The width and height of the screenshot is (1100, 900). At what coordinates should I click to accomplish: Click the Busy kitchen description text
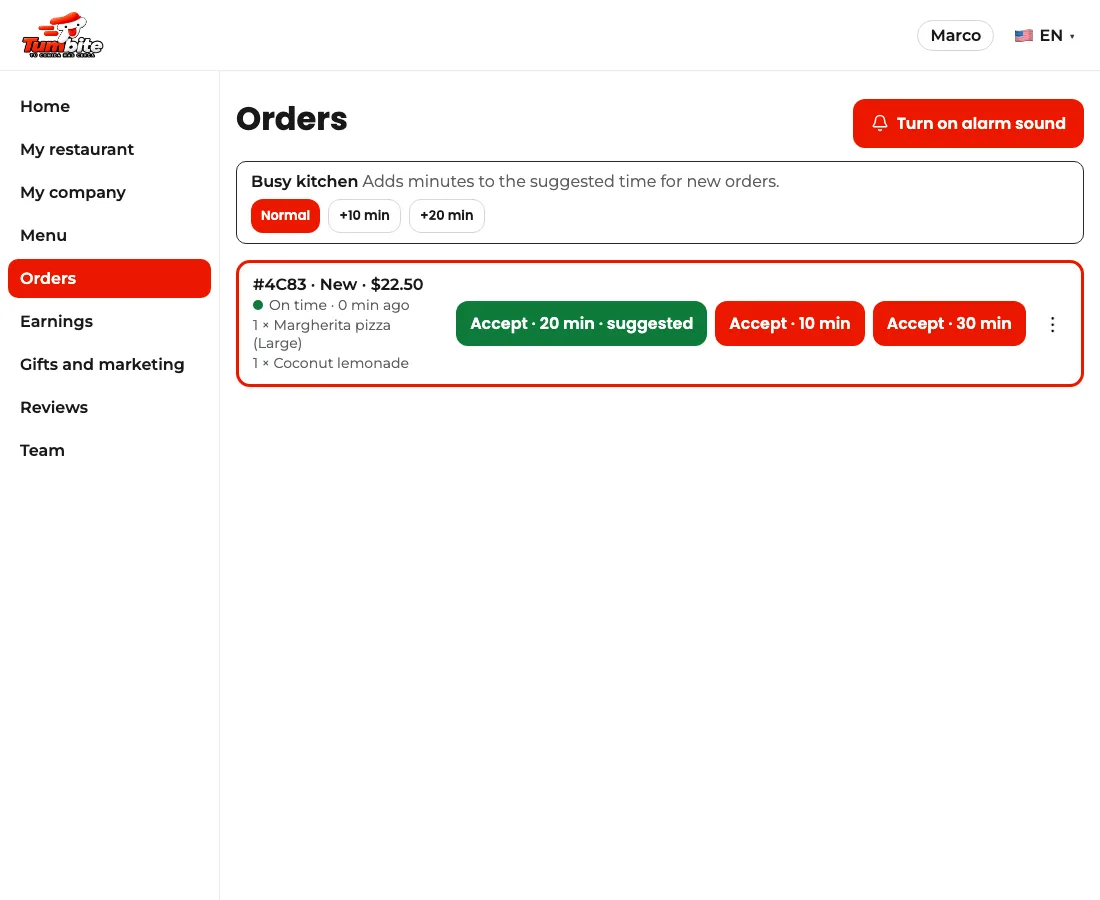571,181
